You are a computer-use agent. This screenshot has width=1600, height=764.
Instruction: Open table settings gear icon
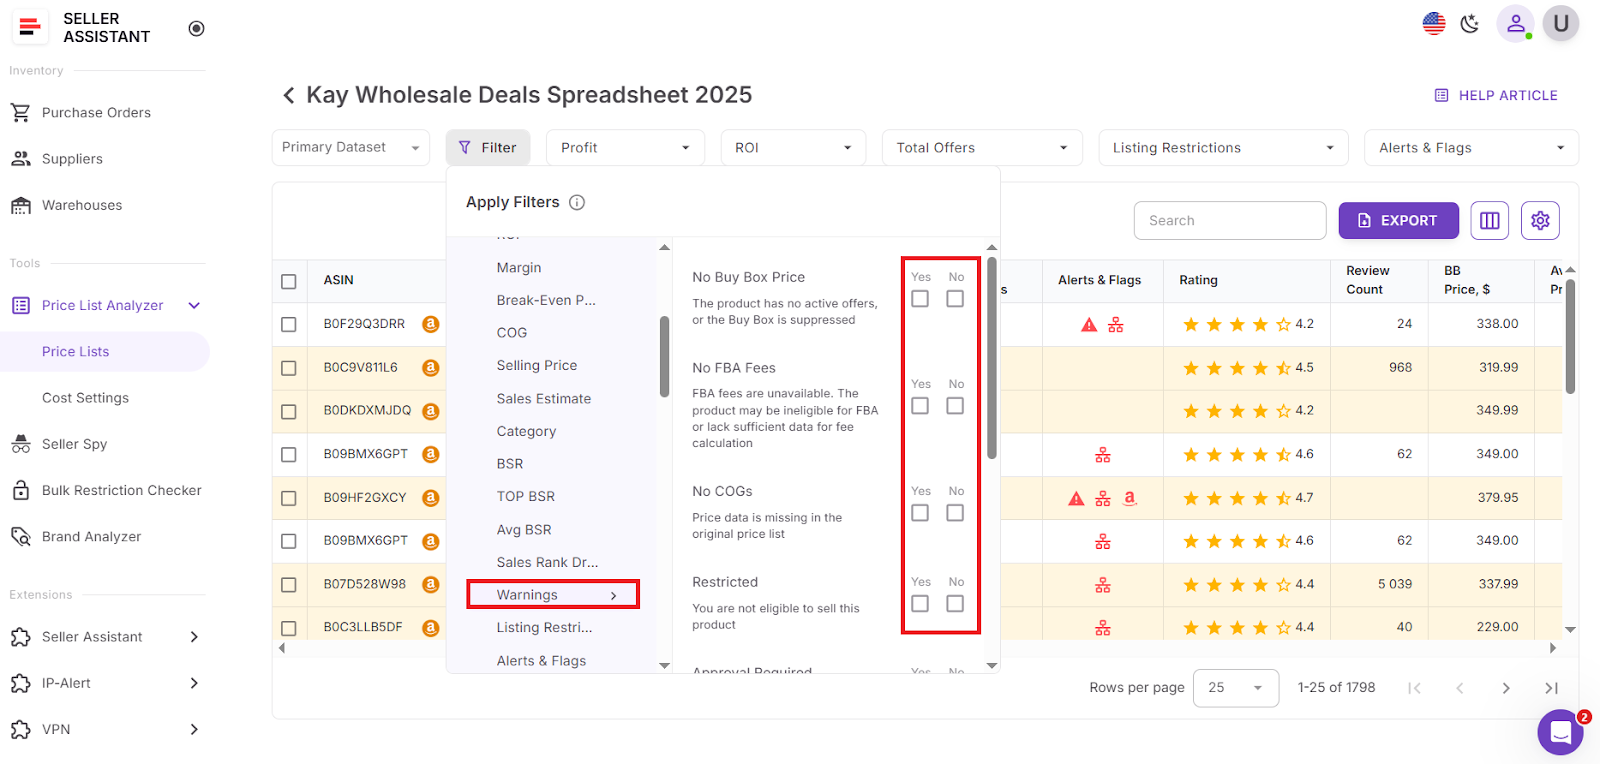coord(1540,220)
